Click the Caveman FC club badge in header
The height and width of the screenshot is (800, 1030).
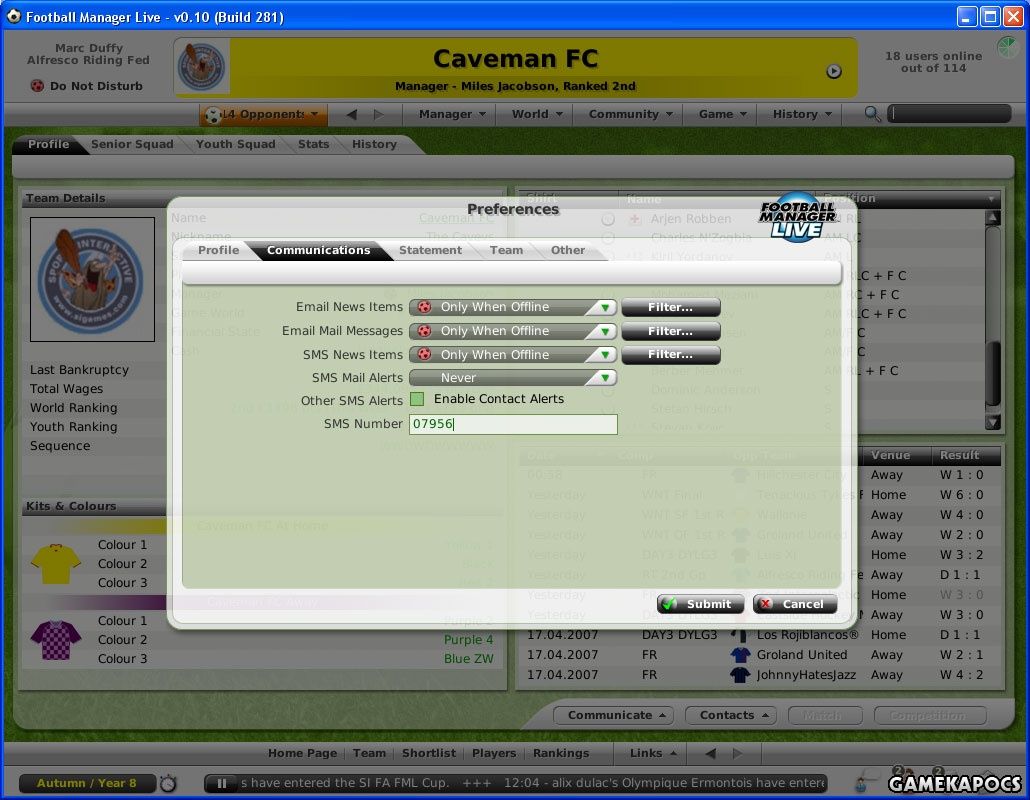[x=202, y=67]
